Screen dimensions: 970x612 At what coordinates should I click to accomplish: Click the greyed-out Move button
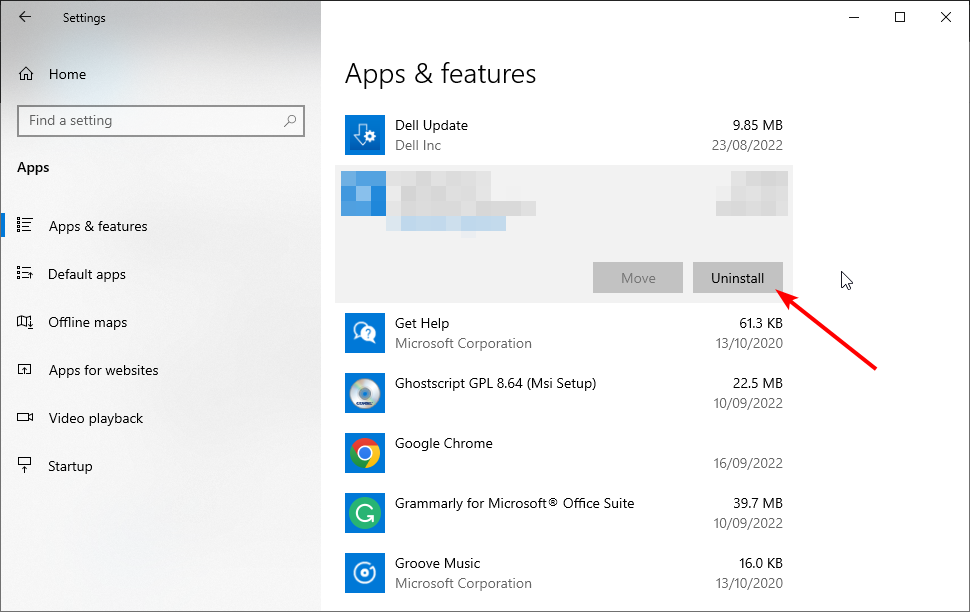coord(638,278)
